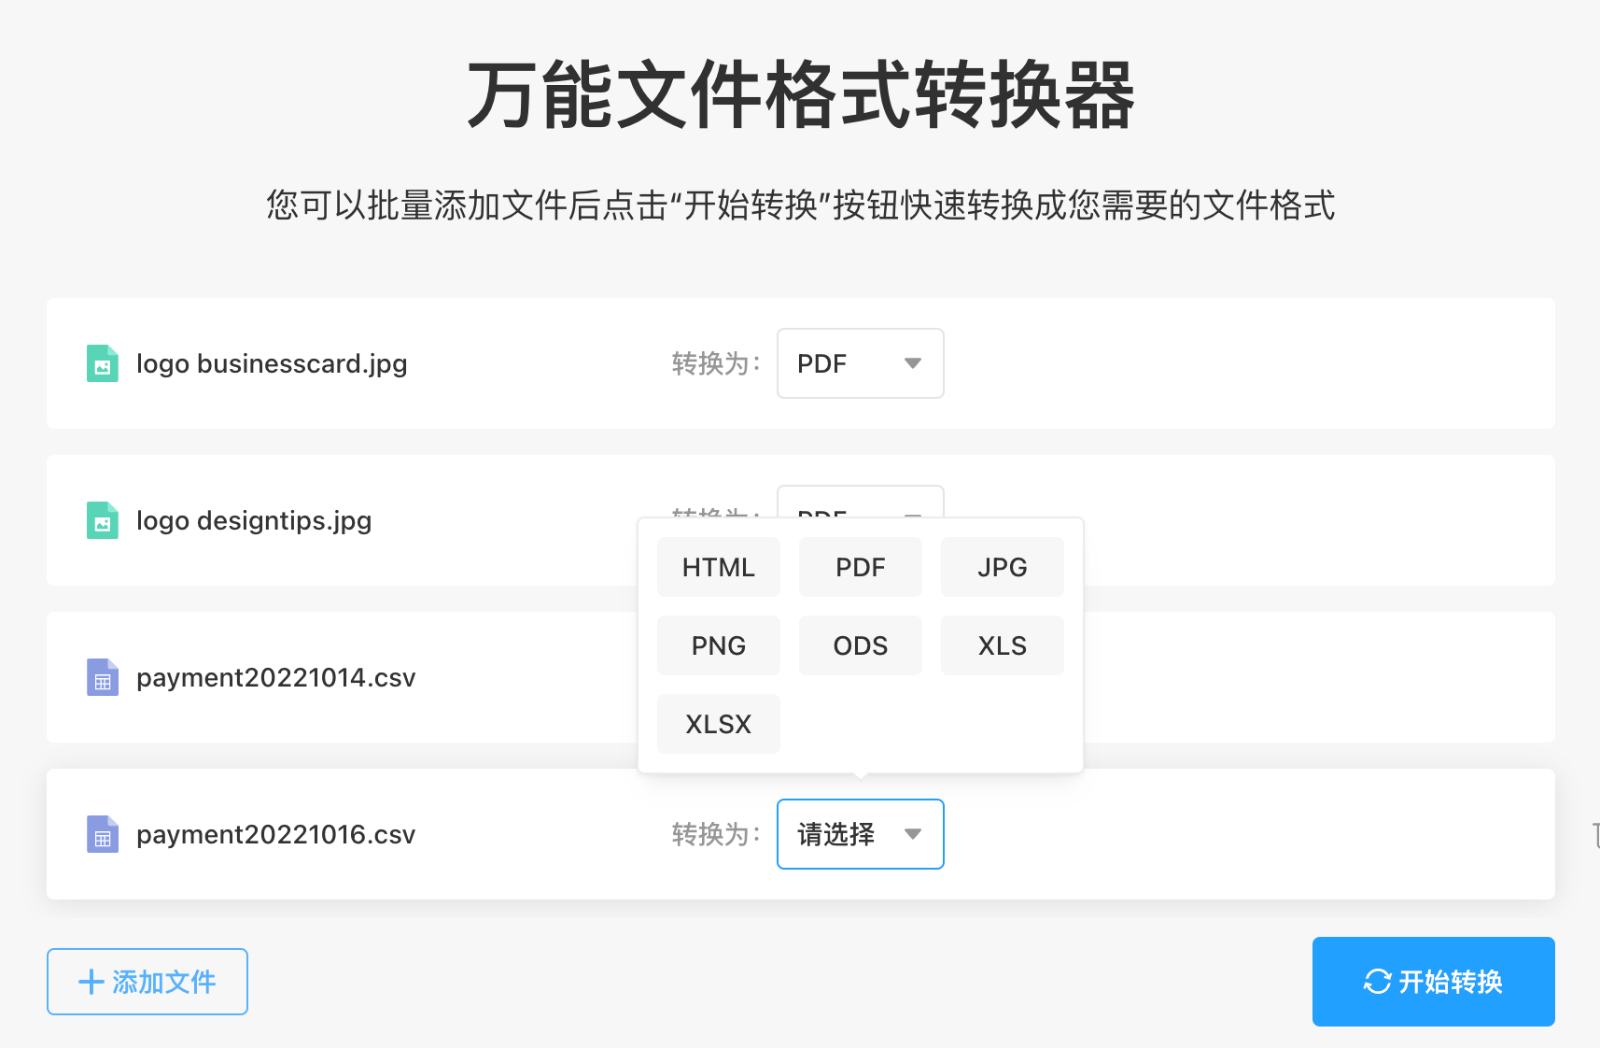Click the 开始转换 button to start conversion
1600x1048 pixels.
(x=1432, y=982)
